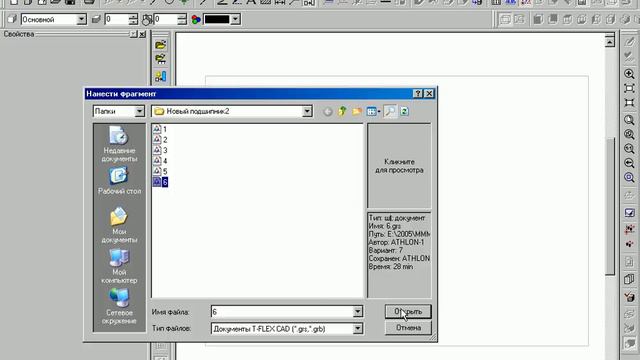Open the Основной line type dropdown

82,19
